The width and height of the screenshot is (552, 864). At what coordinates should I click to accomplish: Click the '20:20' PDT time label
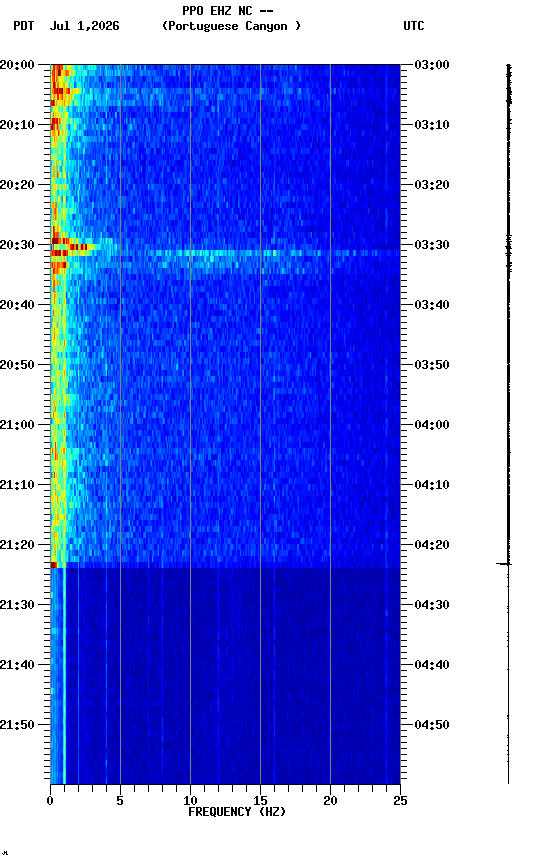(17, 185)
